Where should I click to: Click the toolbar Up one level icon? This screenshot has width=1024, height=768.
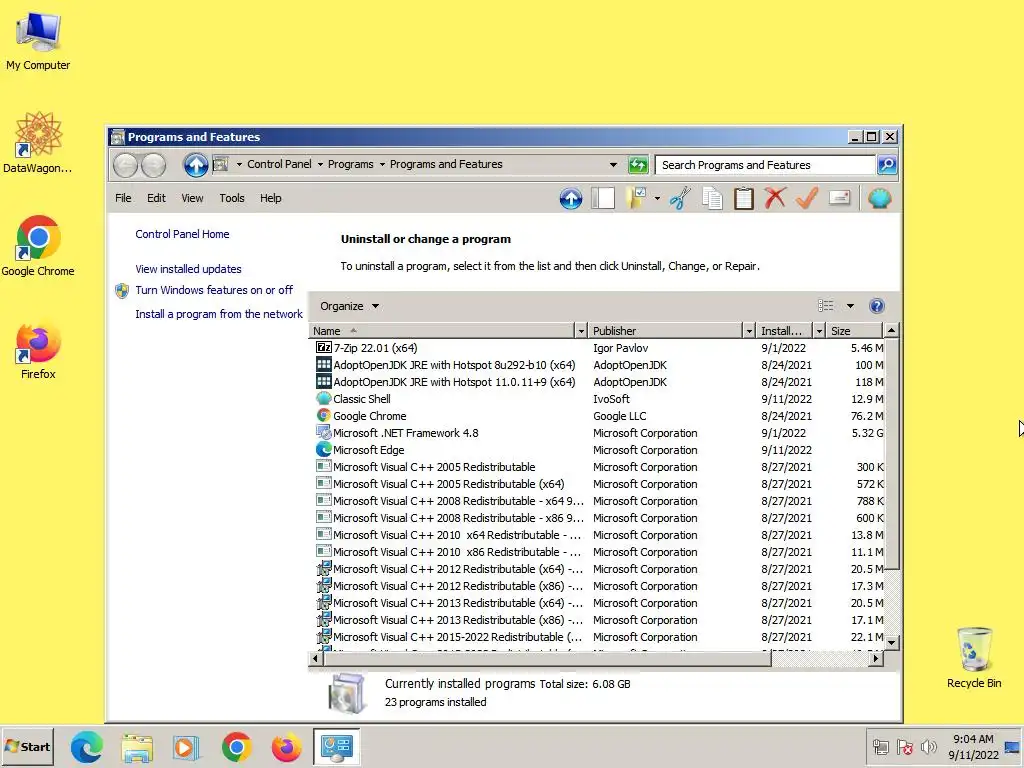[x=571, y=199]
